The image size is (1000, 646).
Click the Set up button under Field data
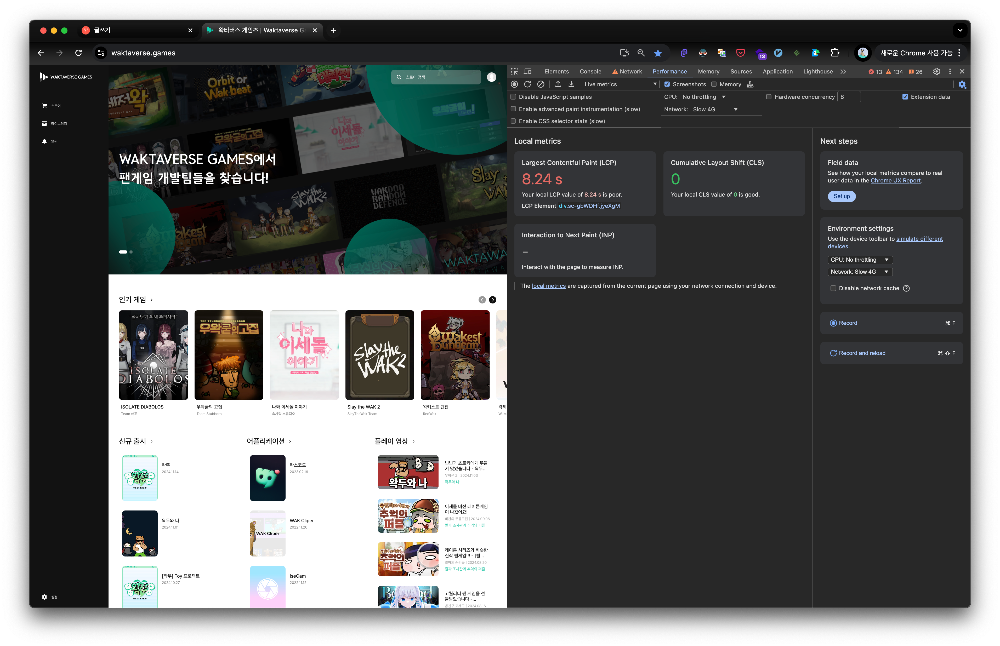(842, 196)
